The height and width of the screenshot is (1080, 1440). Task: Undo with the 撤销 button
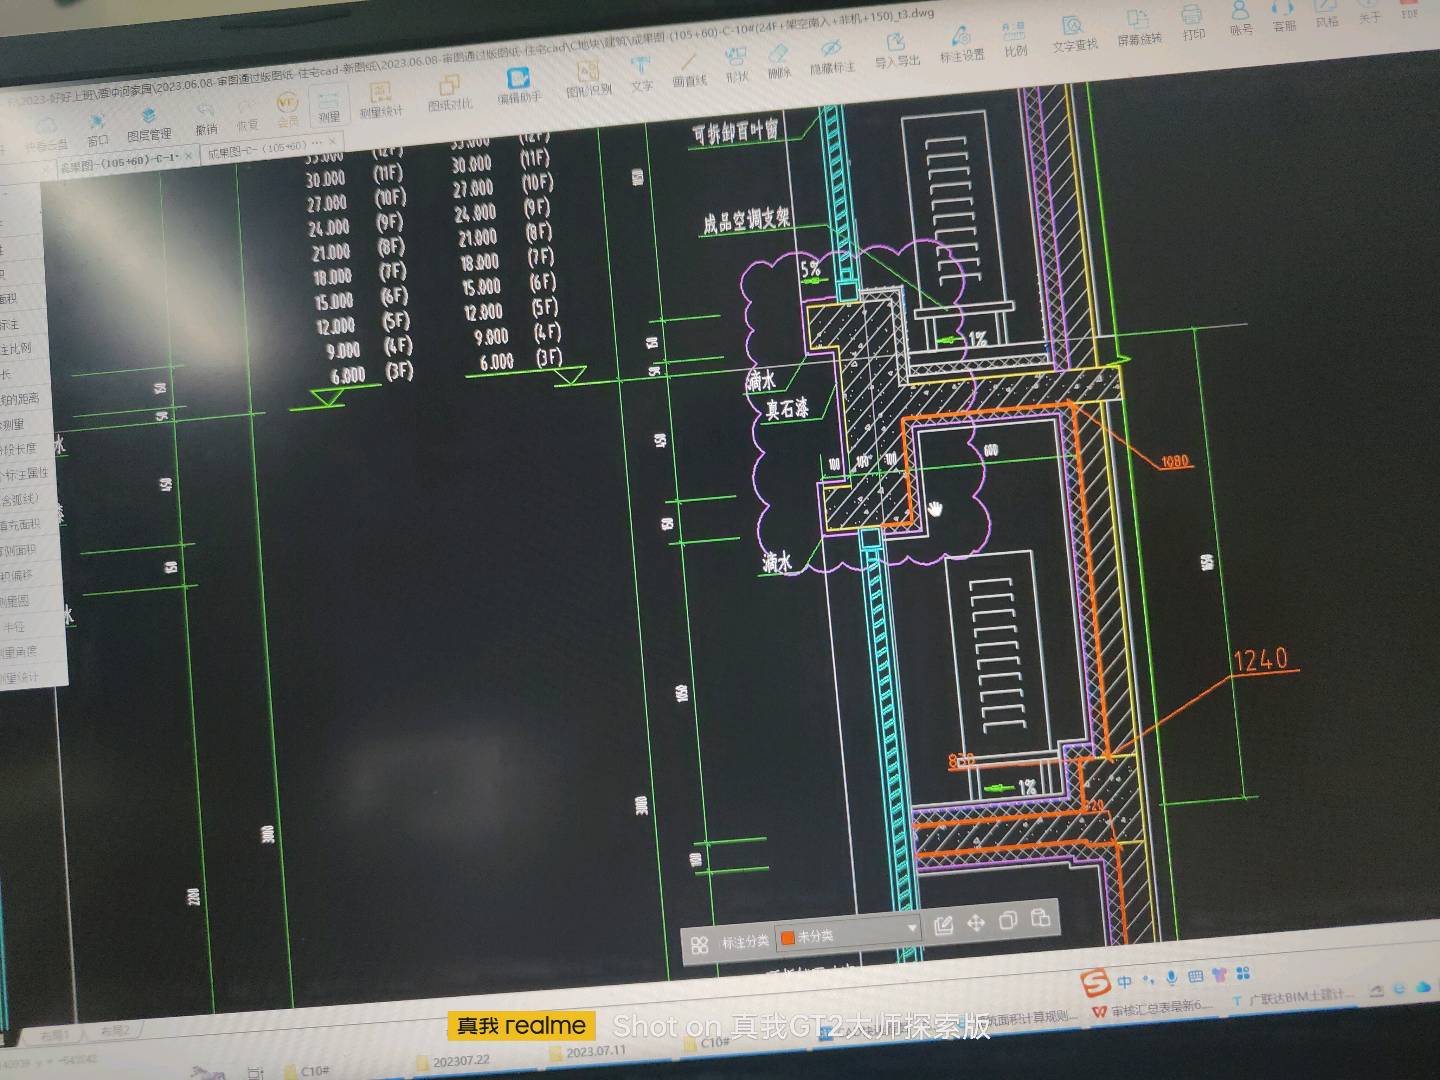pos(206,119)
